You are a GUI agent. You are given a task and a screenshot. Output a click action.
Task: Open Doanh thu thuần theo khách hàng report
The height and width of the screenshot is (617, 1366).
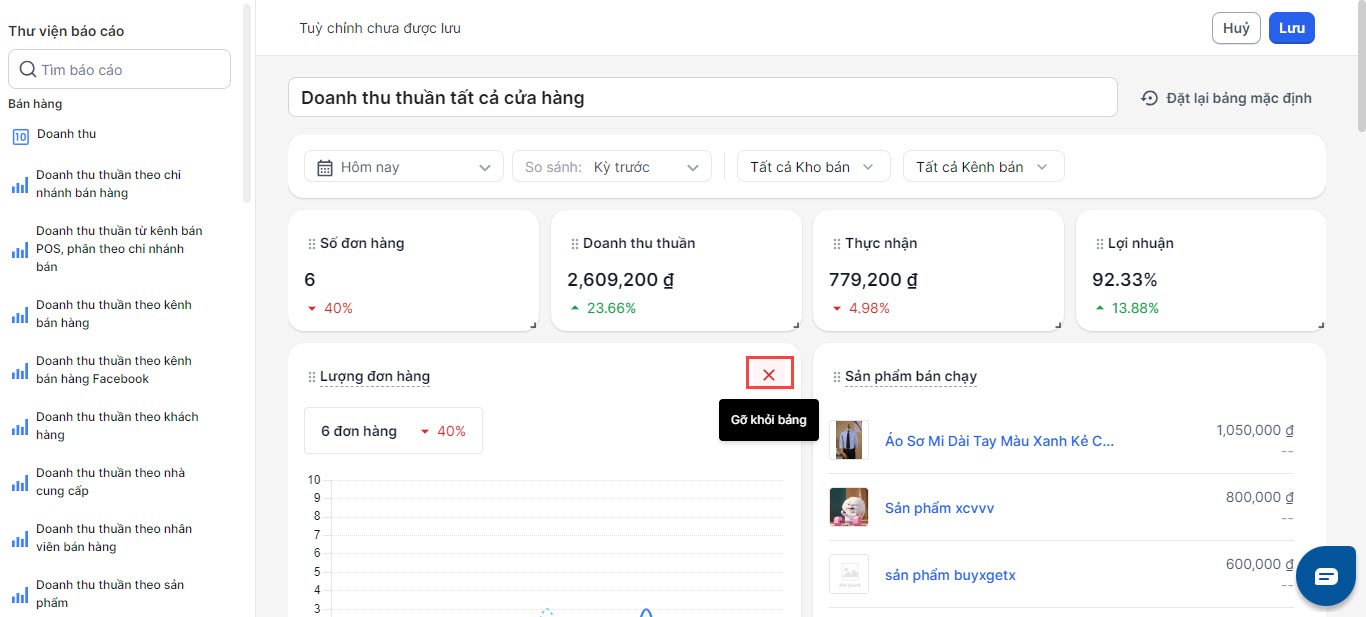(116, 426)
